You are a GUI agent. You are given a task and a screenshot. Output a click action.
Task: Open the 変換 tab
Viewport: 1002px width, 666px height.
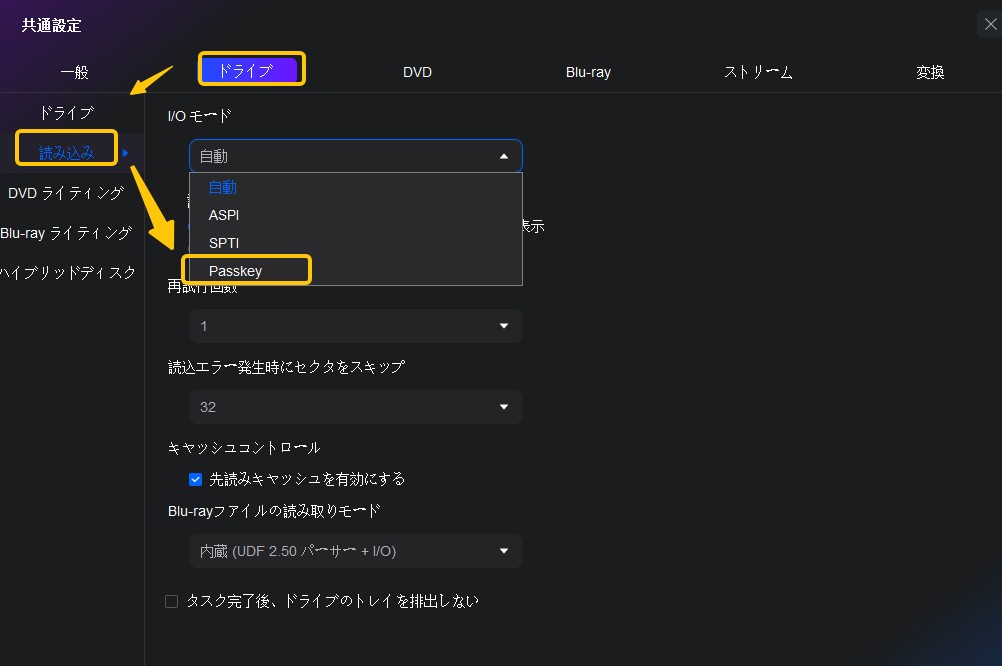coord(930,72)
